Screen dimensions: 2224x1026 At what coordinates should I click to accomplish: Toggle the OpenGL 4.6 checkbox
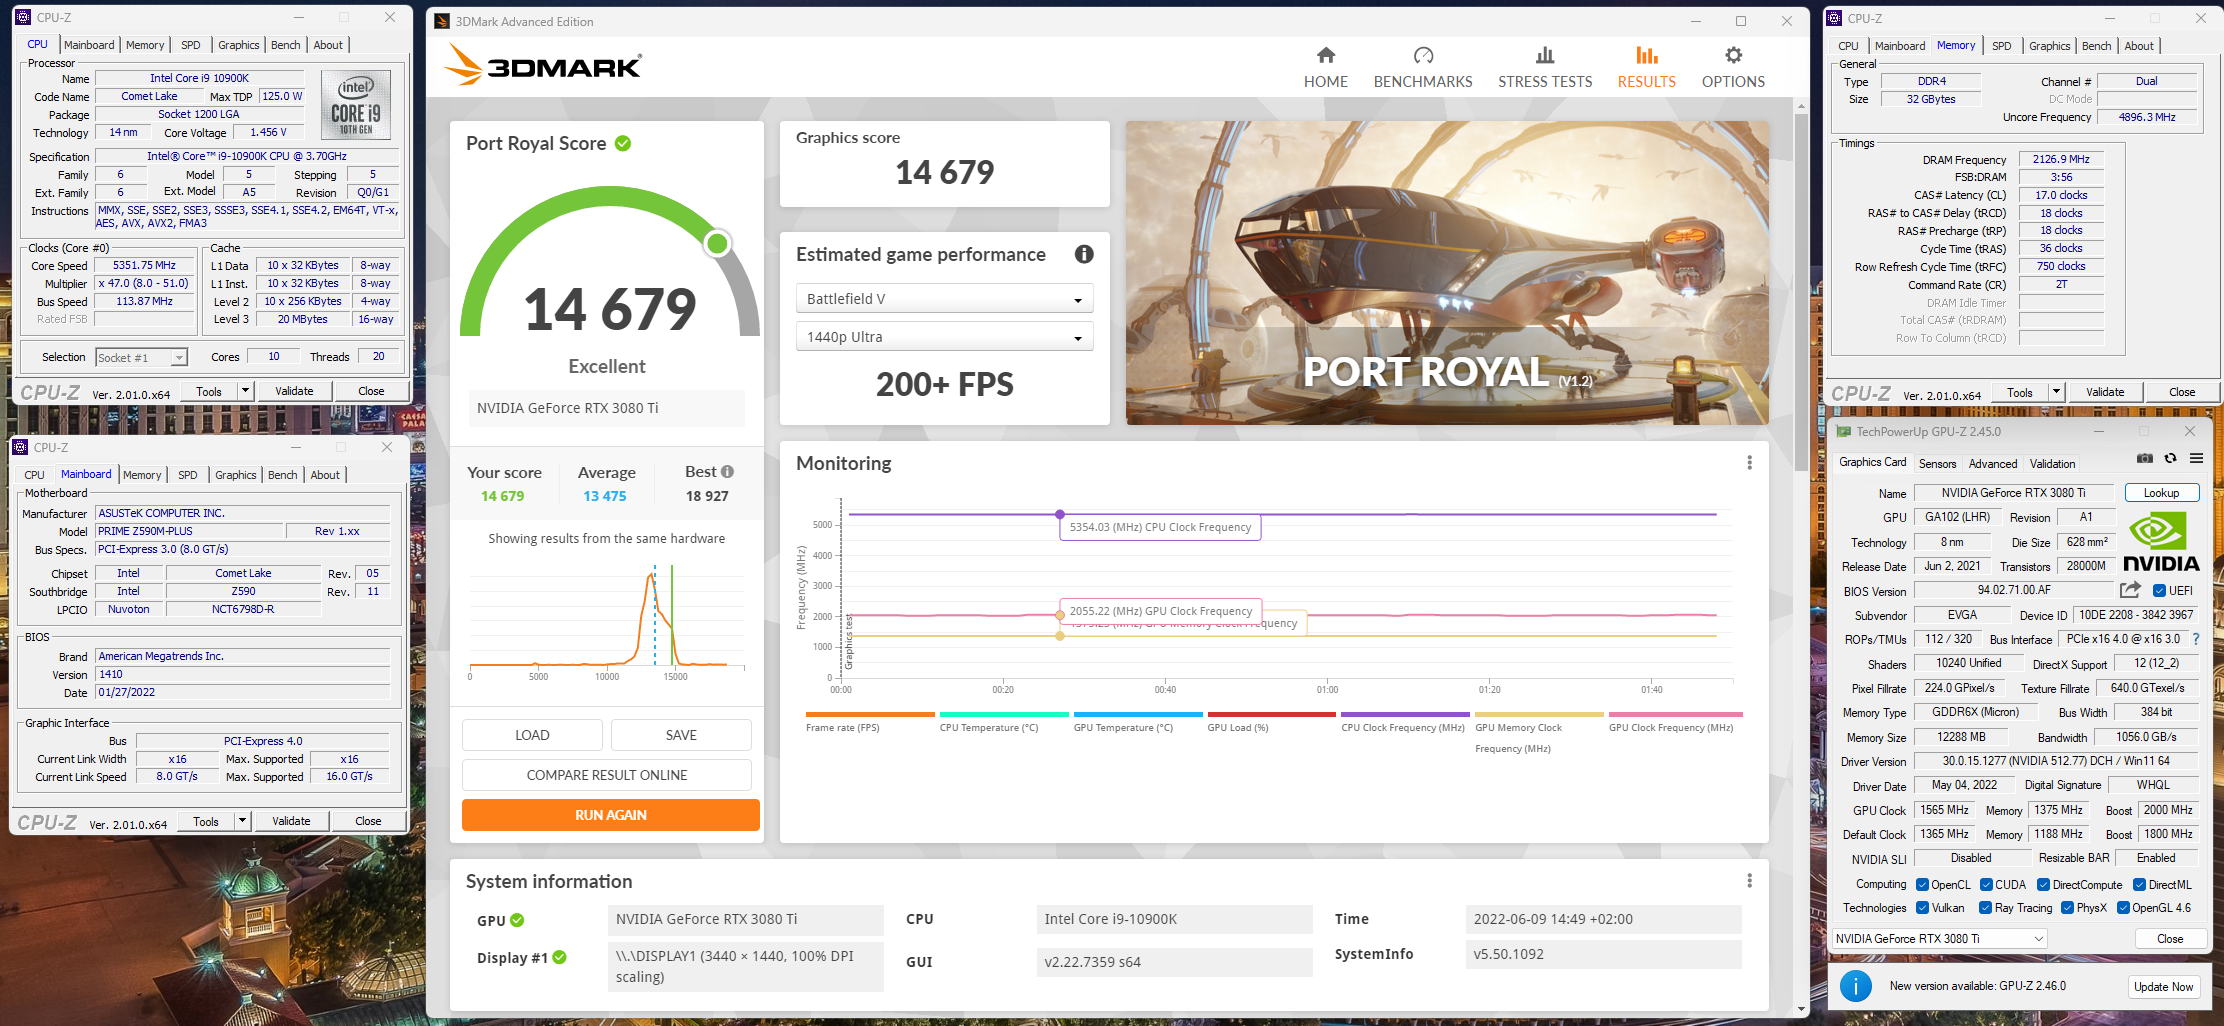coord(2122,908)
